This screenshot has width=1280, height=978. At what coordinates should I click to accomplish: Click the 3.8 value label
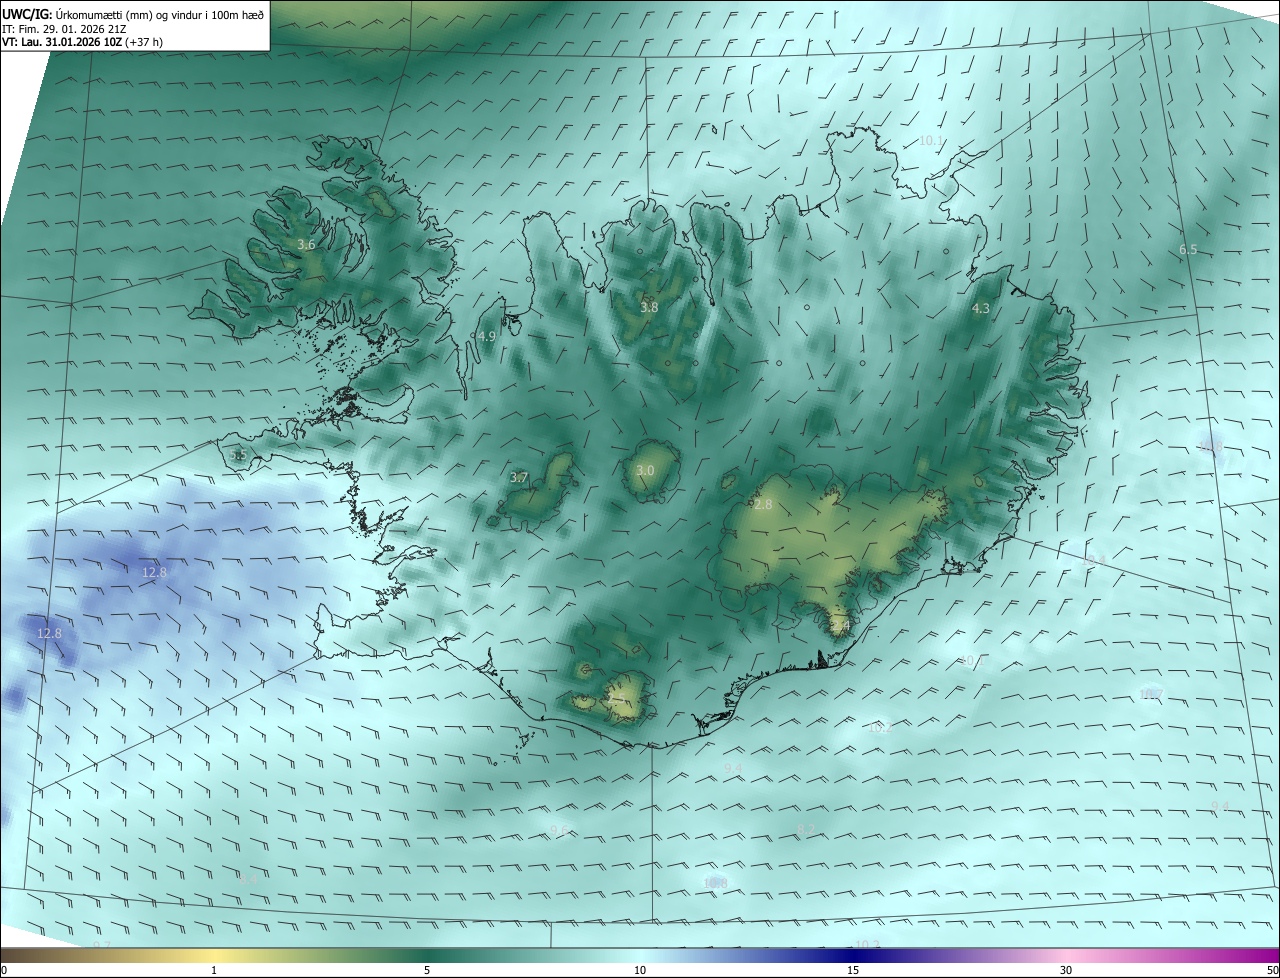649,307
